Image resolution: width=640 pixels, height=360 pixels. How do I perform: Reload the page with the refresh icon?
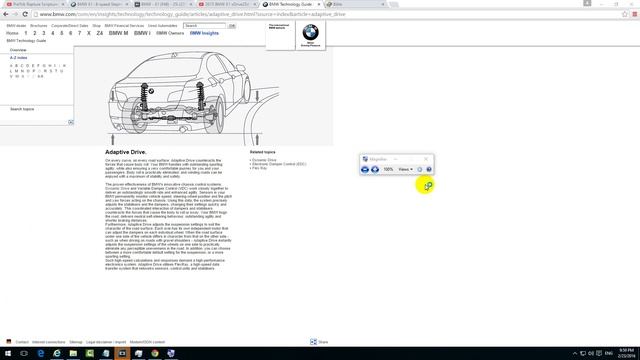pyautogui.click(x=25, y=14)
